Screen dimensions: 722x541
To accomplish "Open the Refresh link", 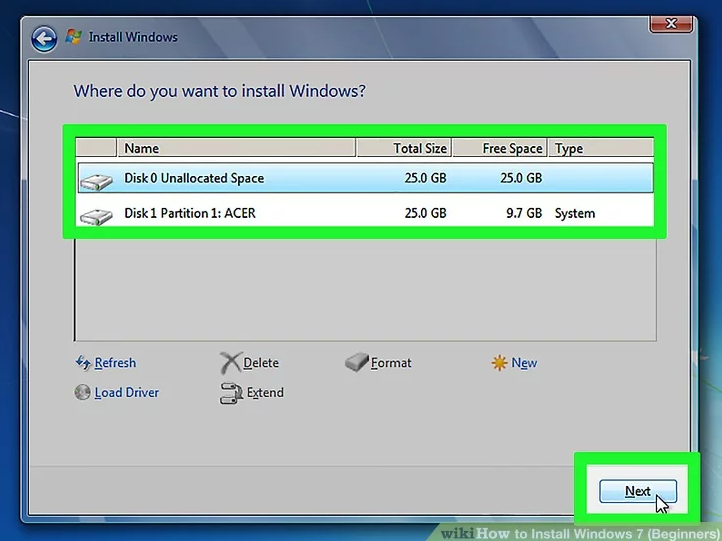I will click(x=115, y=363).
